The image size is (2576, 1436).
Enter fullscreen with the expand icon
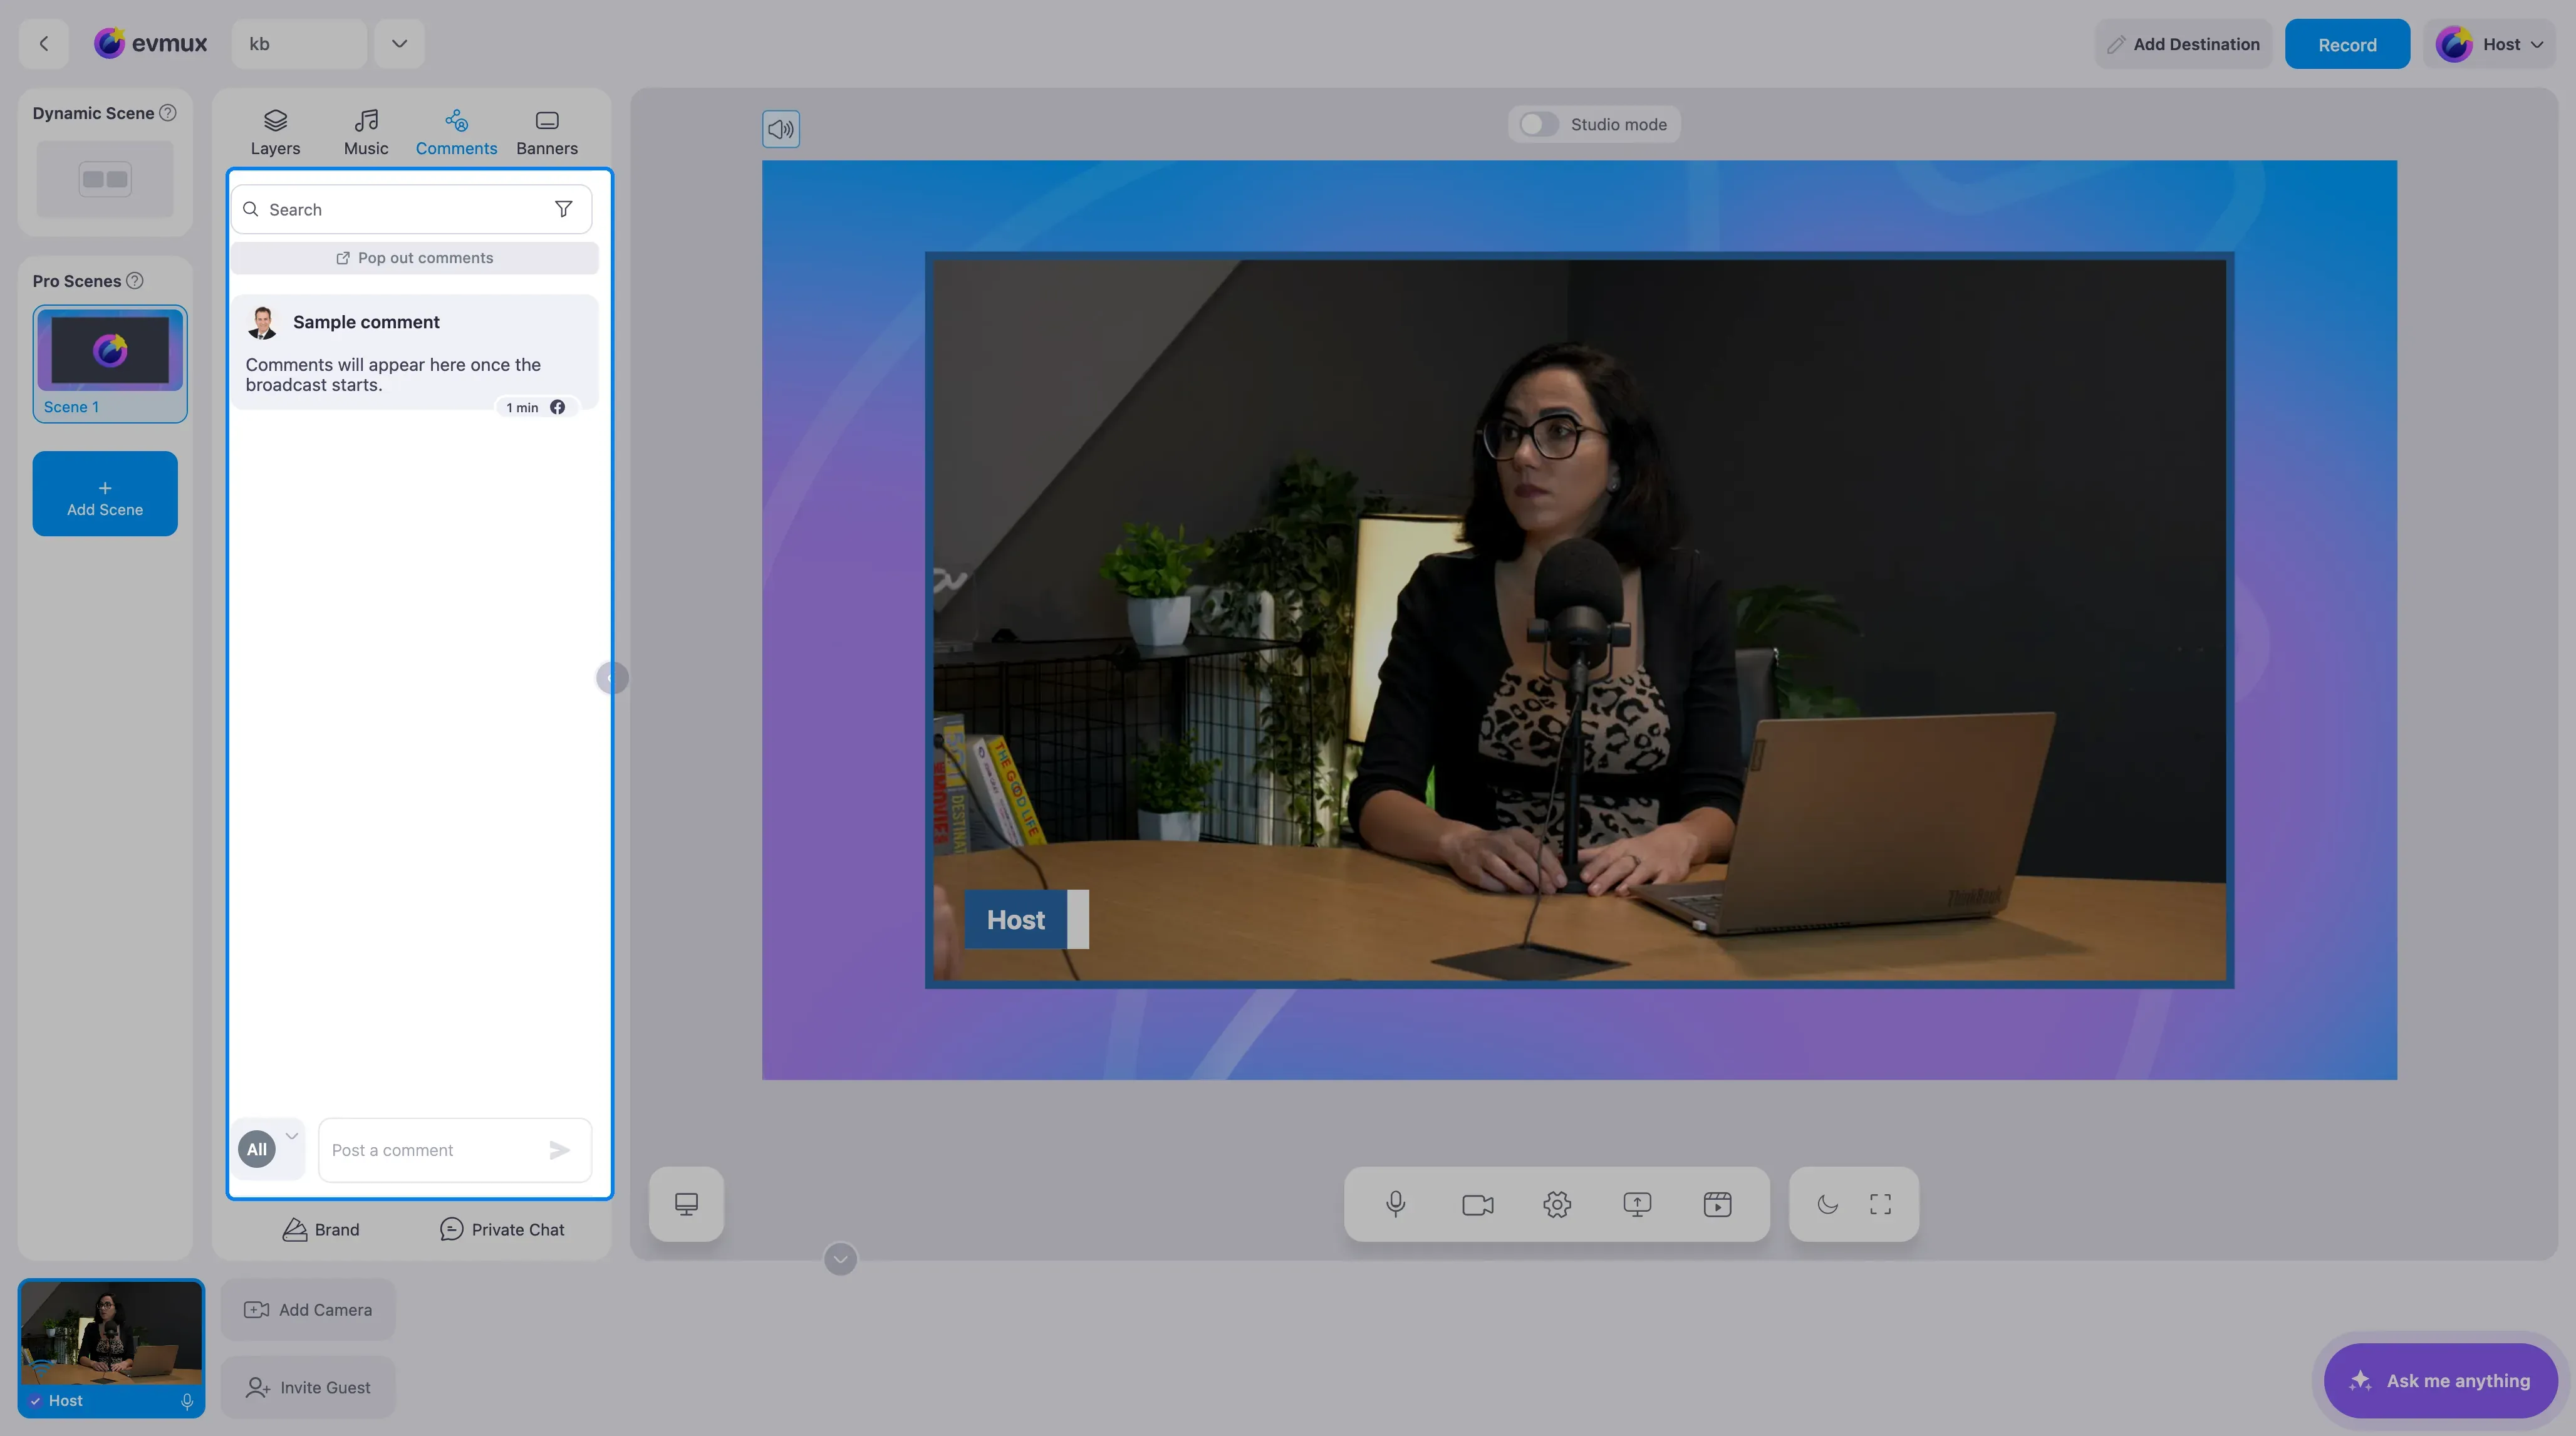(1880, 1204)
